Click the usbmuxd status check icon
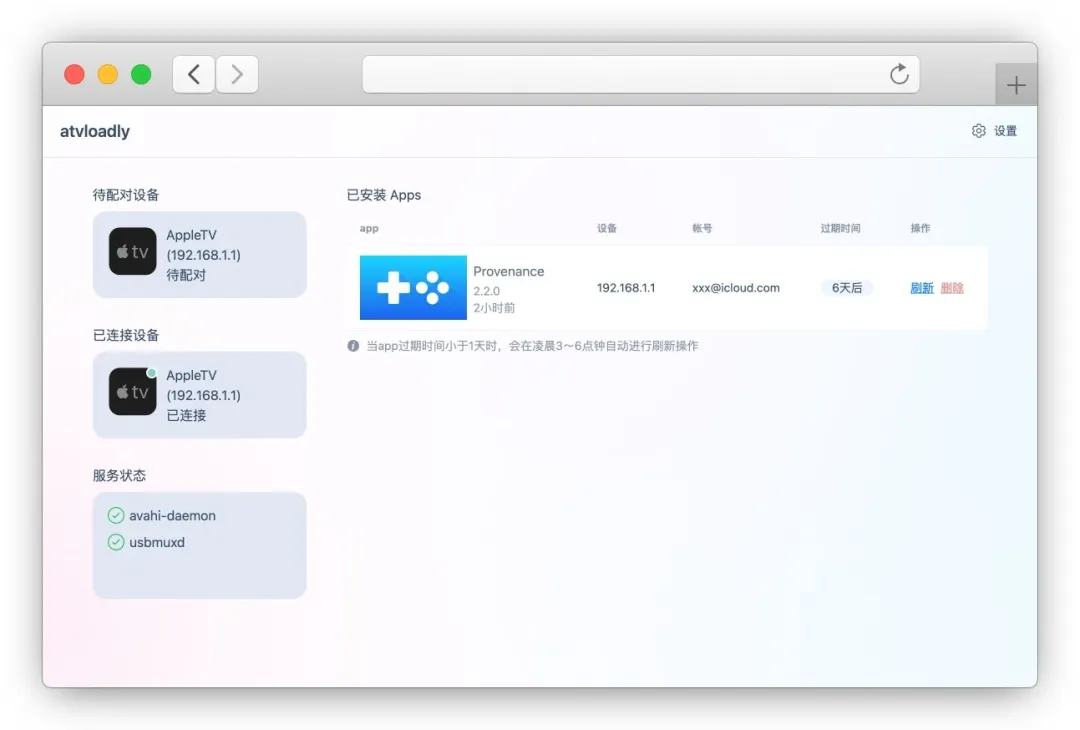 coord(116,543)
